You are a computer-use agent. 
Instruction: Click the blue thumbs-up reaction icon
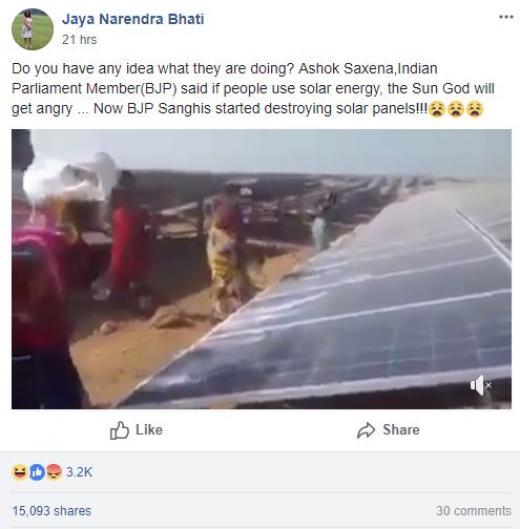[37, 472]
